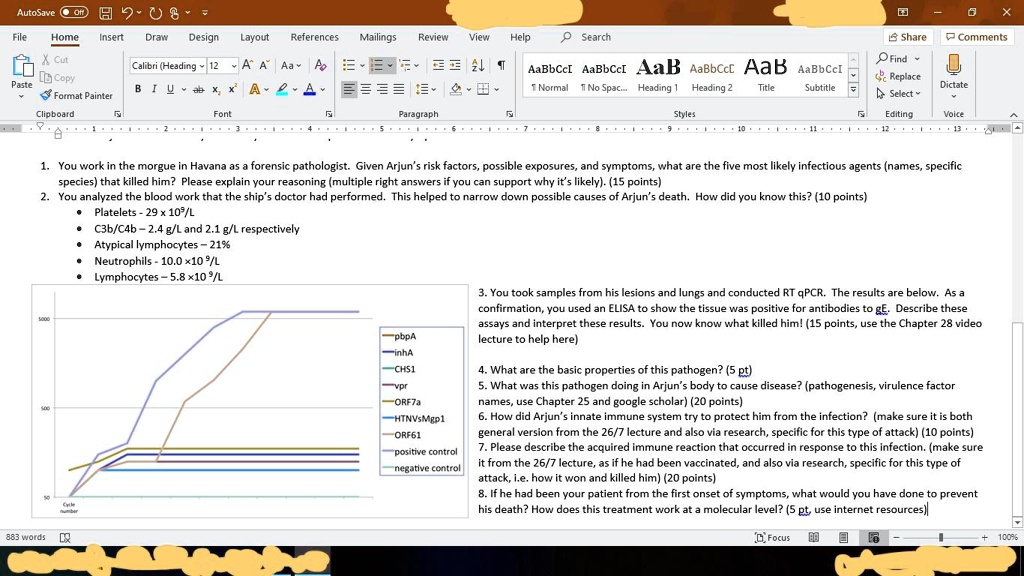Switch to the Layout tab
The height and width of the screenshot is (576, 1024).
click(x=254, y=37)
